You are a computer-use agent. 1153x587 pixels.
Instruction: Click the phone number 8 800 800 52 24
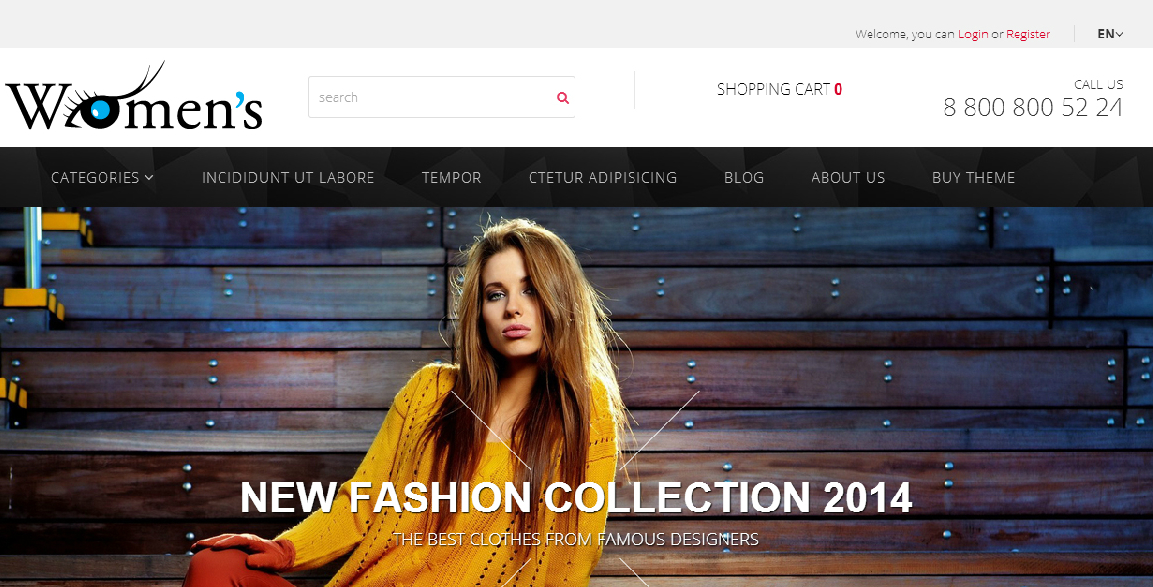(x=1033, y=107)
